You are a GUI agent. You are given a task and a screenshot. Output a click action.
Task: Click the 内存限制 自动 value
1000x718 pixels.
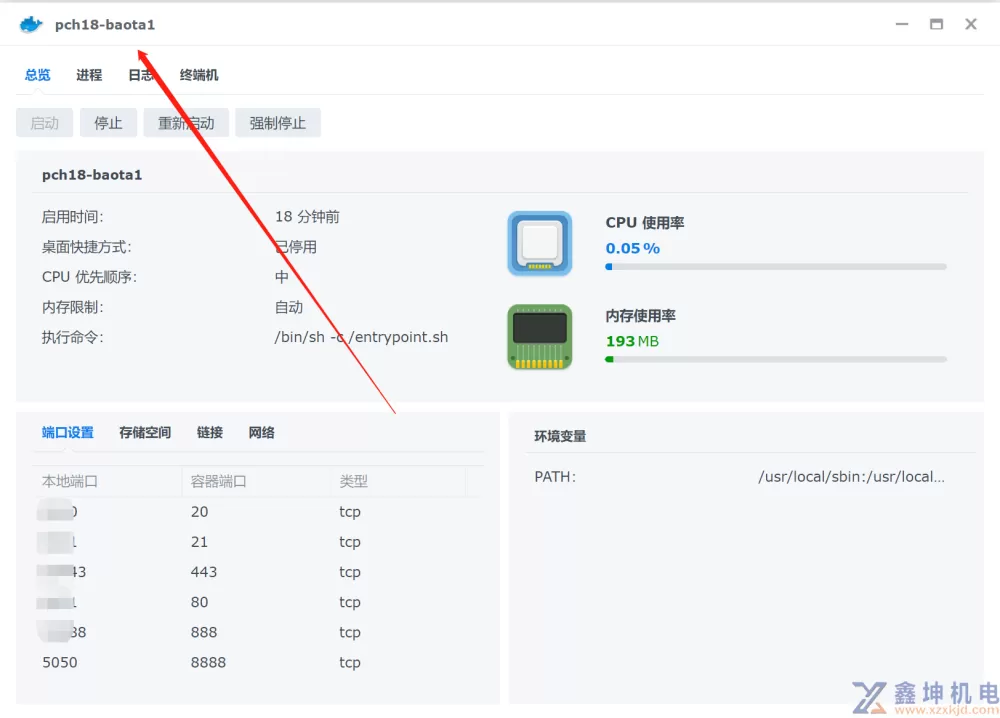pyautogui.click(x=289, y=307)
